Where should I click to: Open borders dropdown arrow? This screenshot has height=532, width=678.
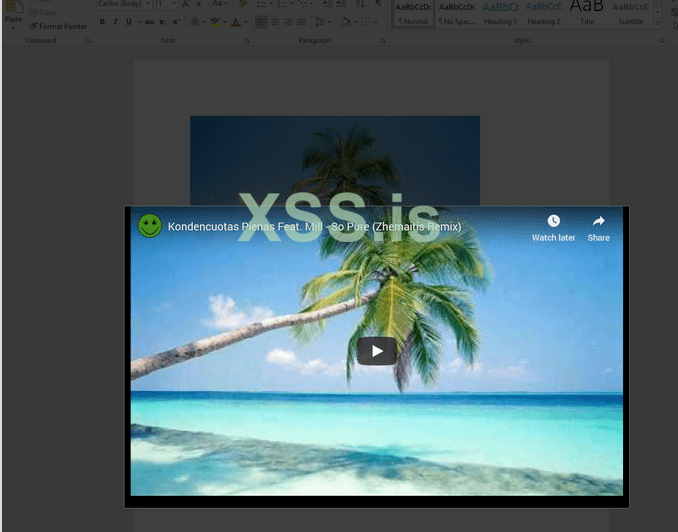point(375,22)
